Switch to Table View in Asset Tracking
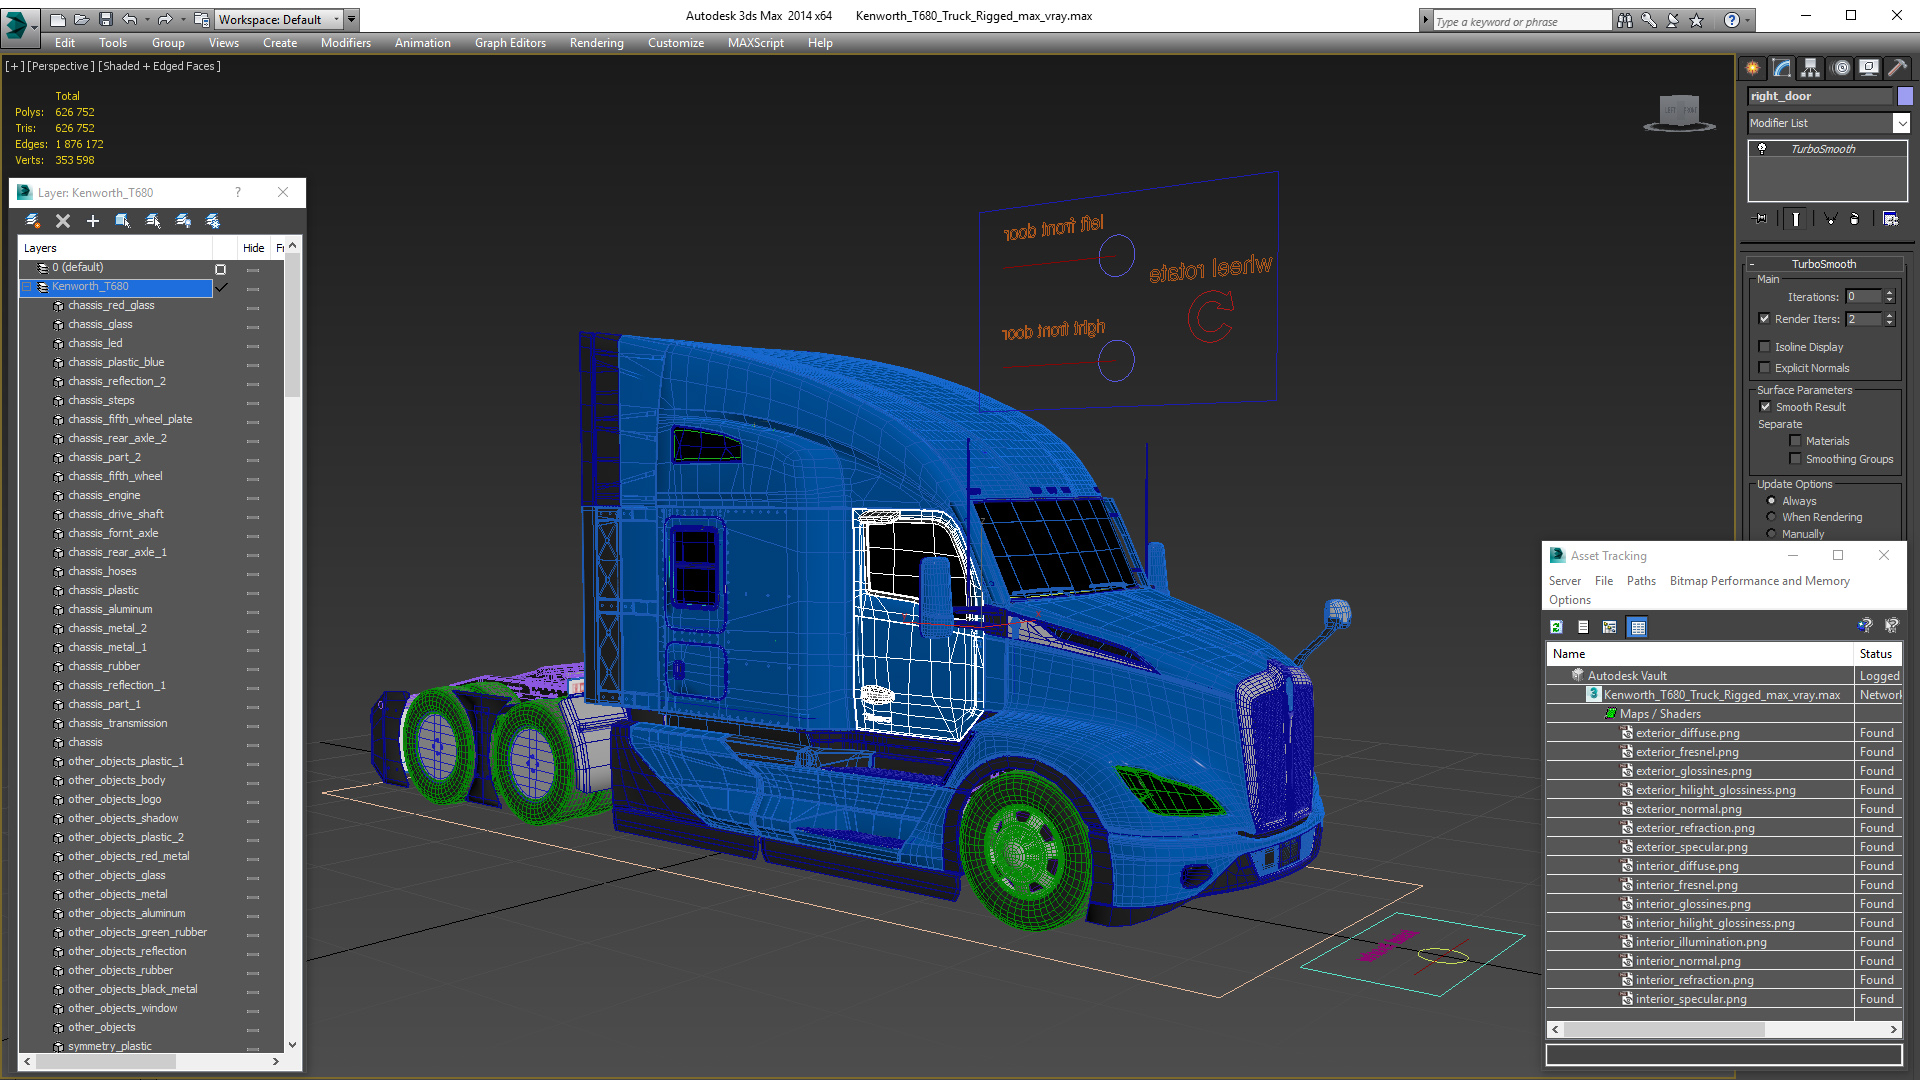Image resolution: width=1920 pixels, height=1080 pixels. point(1637,627)
